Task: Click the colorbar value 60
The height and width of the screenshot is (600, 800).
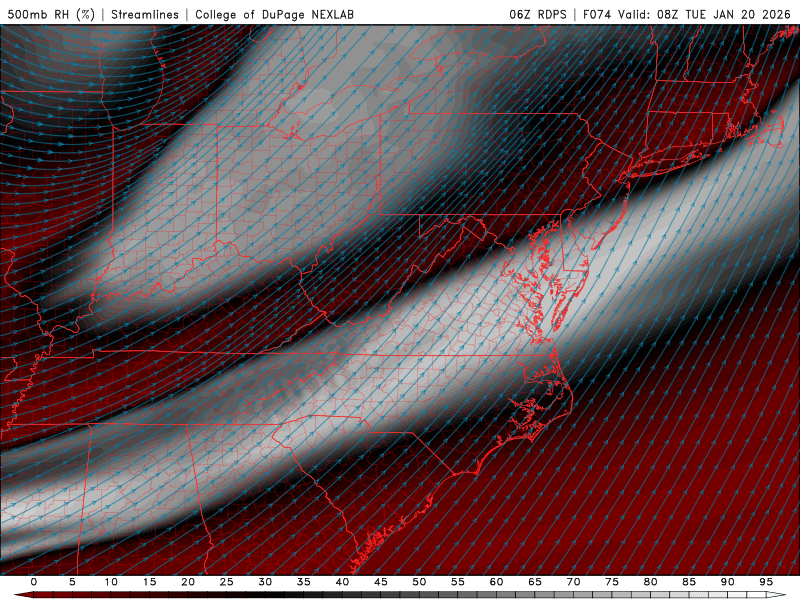Action: pyautogui.click(x=496, y=582)
